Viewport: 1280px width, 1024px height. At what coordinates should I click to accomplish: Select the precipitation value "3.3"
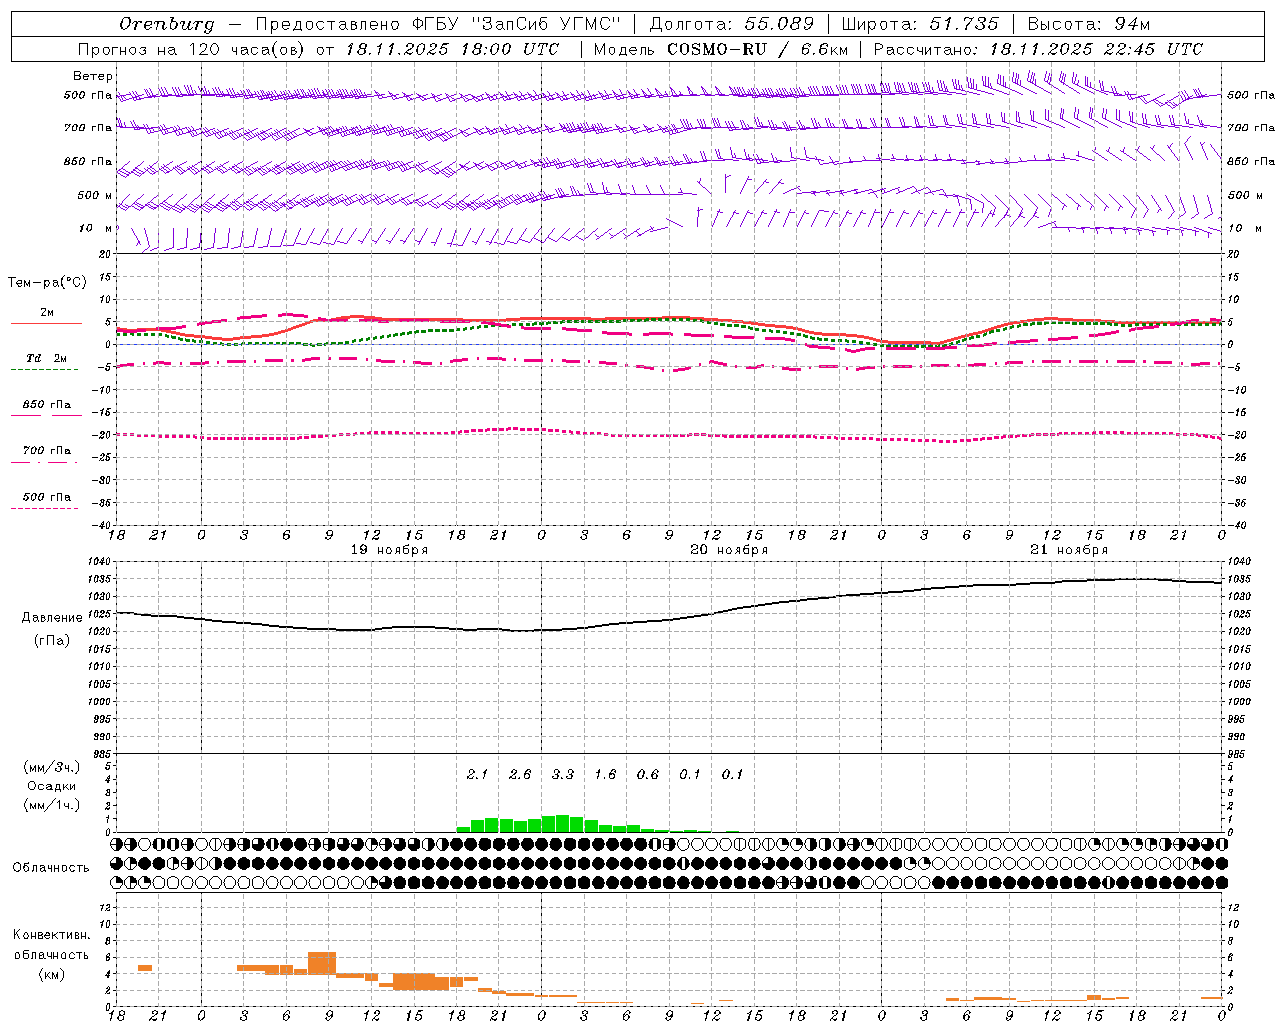[x=563, y=774]
